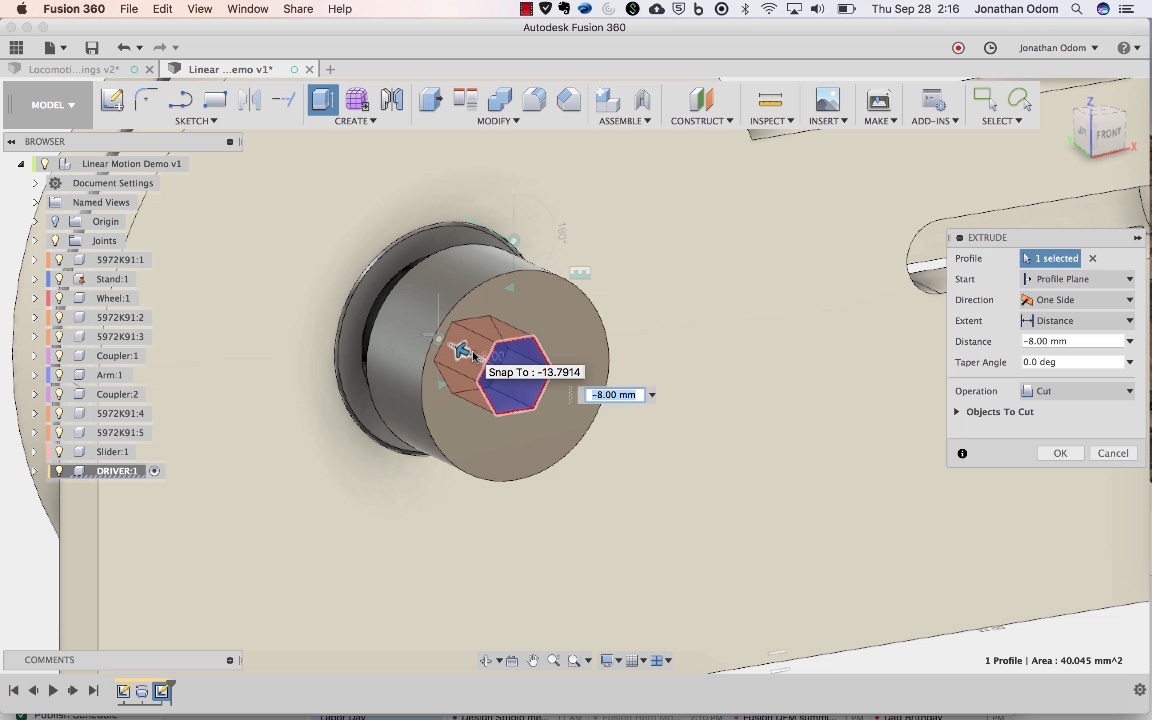Expand the Slider:1 tree node

point(35,452)
